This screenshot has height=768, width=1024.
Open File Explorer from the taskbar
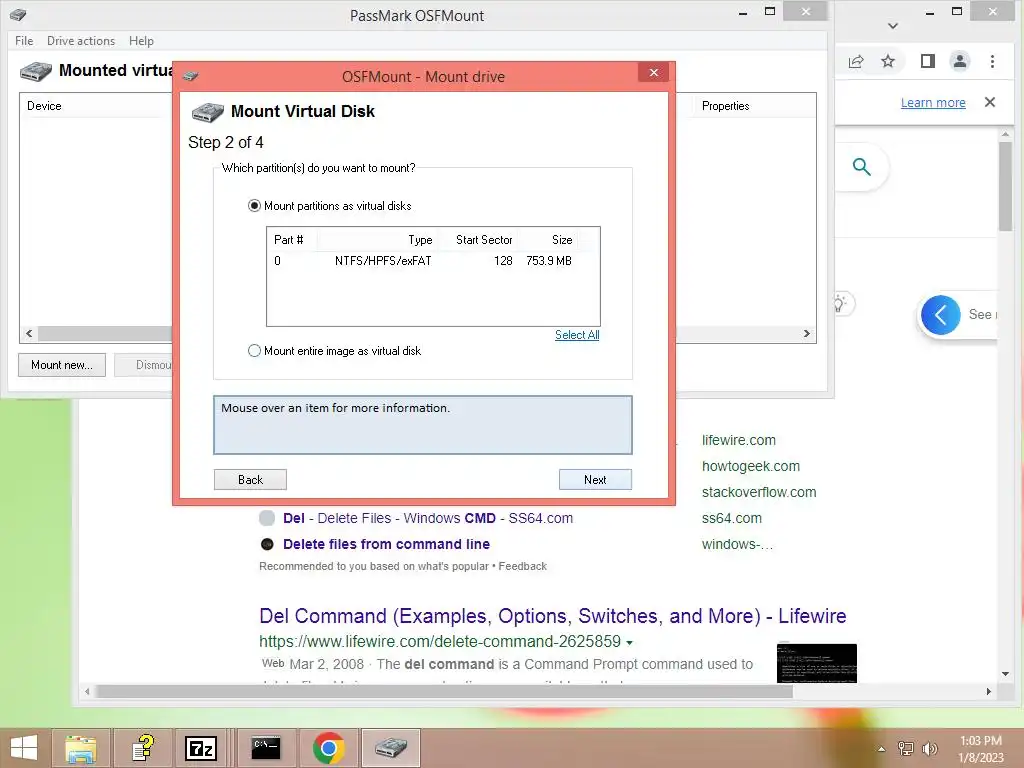tap(80, 748)
